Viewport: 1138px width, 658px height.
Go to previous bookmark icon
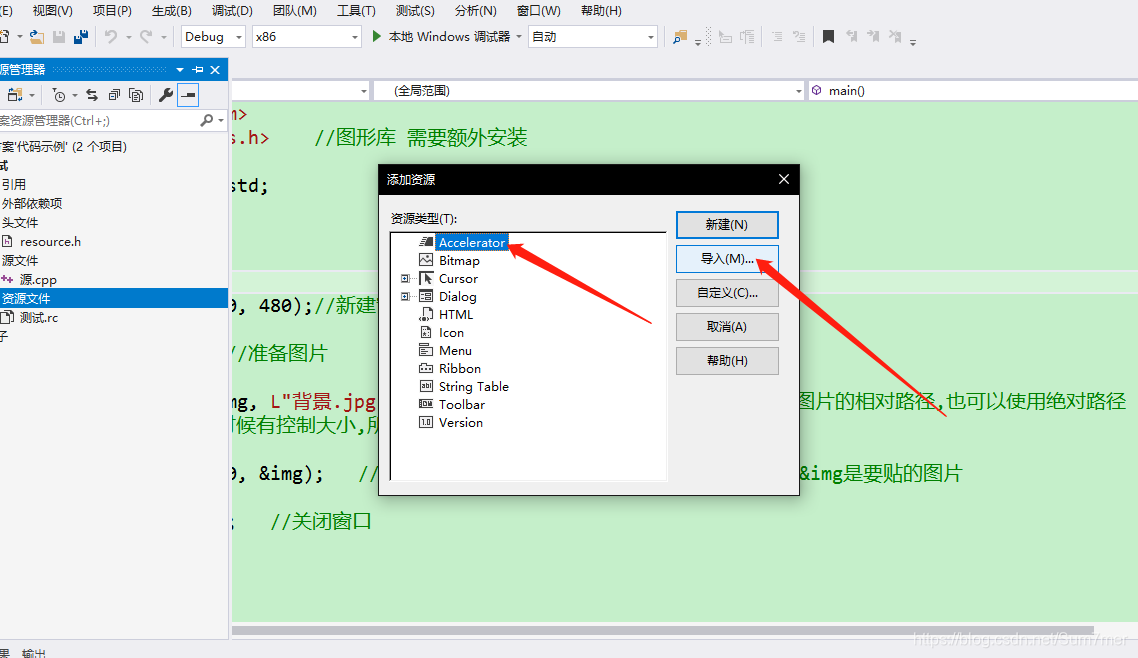tap(851, 36)
